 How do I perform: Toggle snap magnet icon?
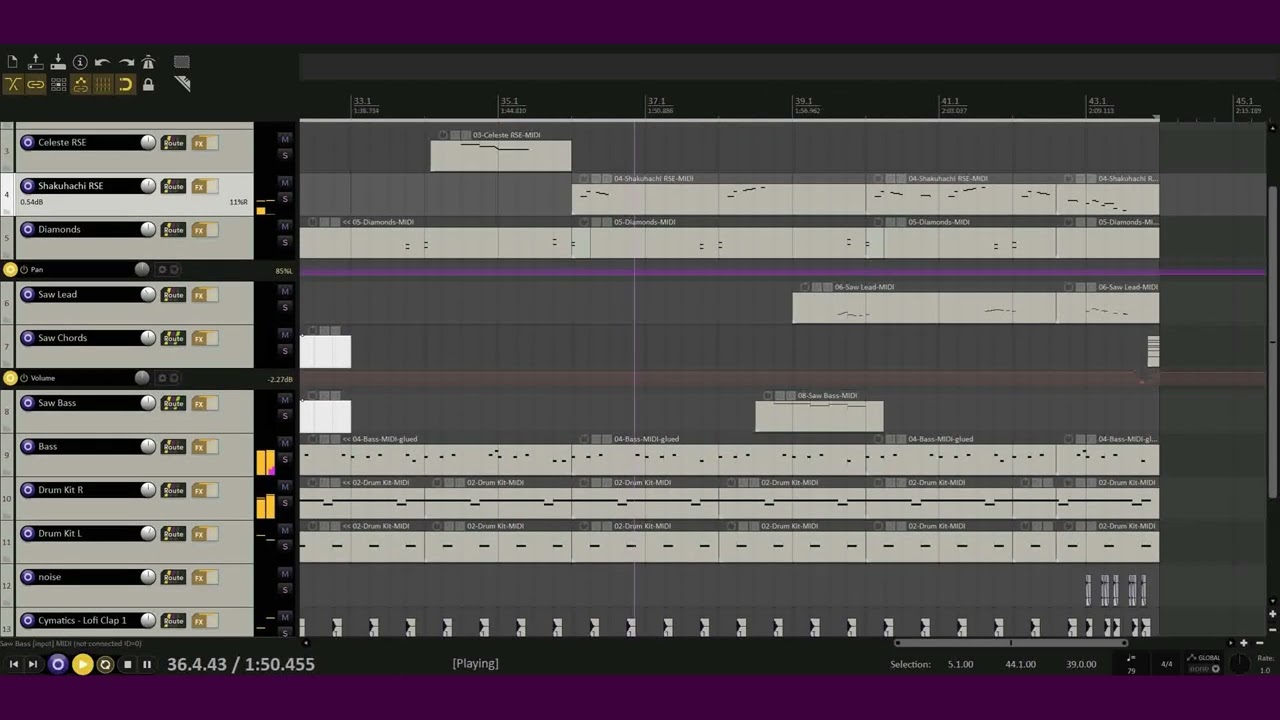(x=126, y=85)
